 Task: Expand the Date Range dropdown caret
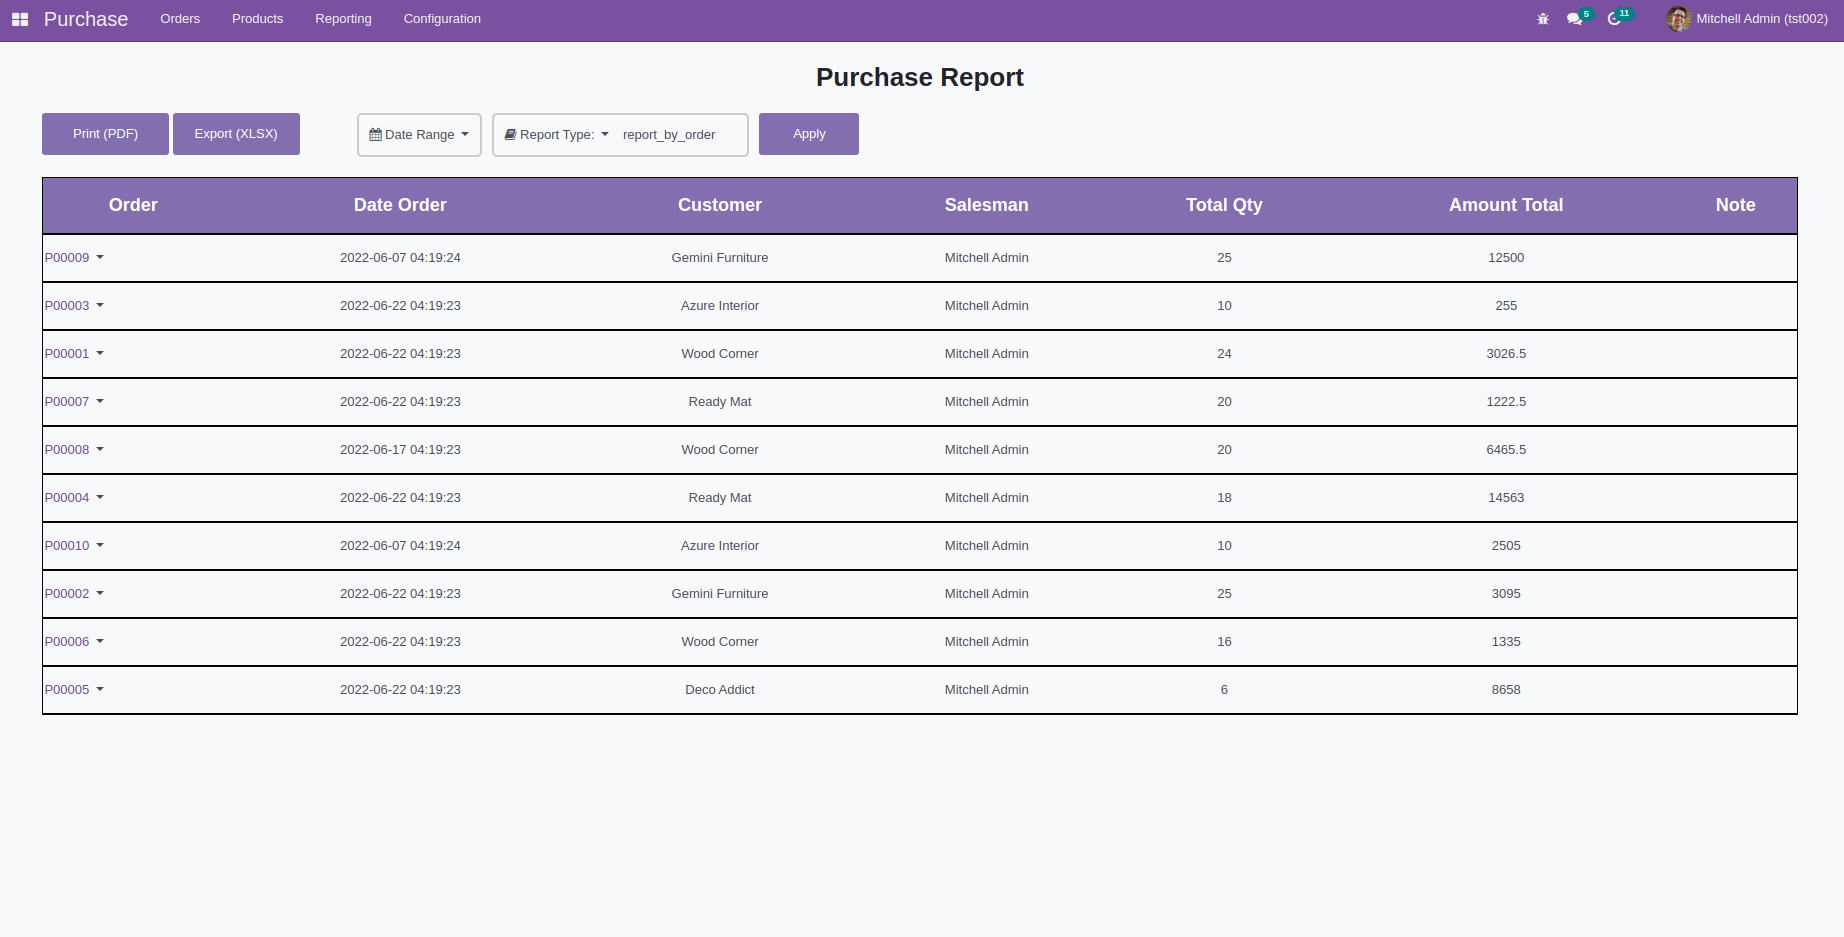(x=465, y=135)
